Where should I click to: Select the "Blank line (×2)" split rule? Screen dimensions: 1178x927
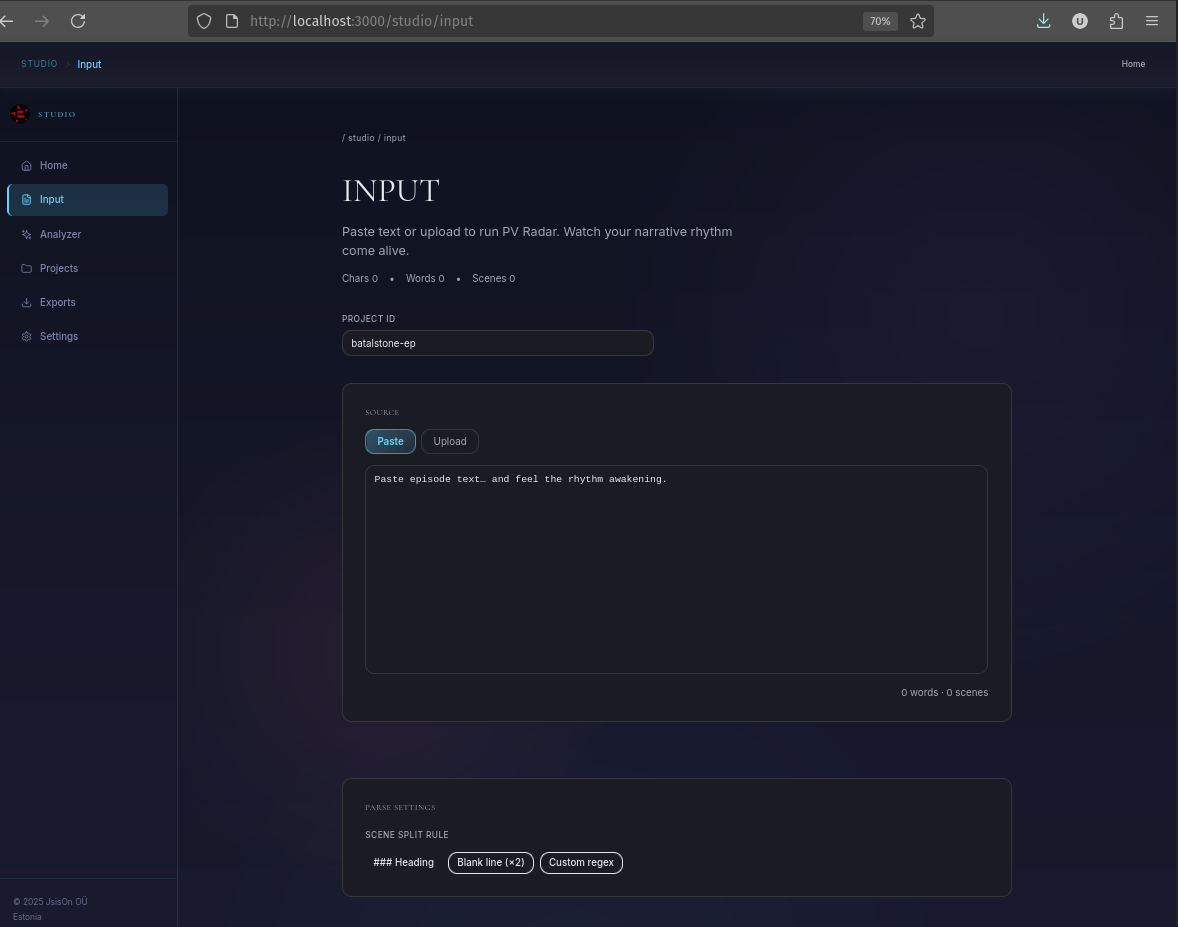click(x=490, y=862)
